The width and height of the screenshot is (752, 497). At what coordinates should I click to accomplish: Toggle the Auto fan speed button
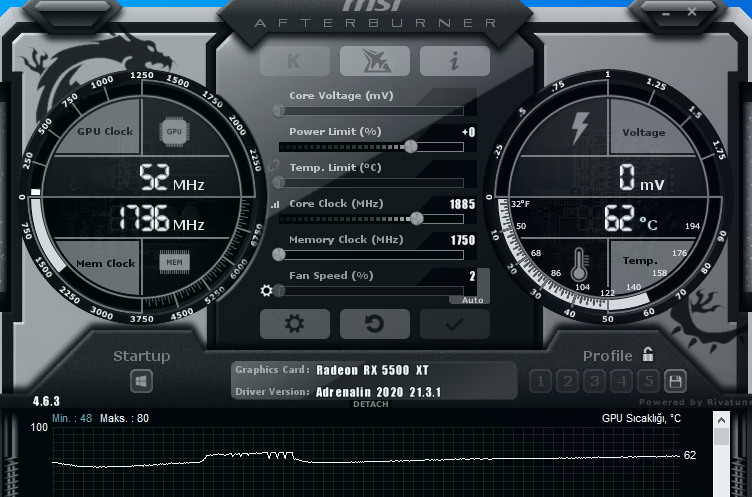coord(472,300)
